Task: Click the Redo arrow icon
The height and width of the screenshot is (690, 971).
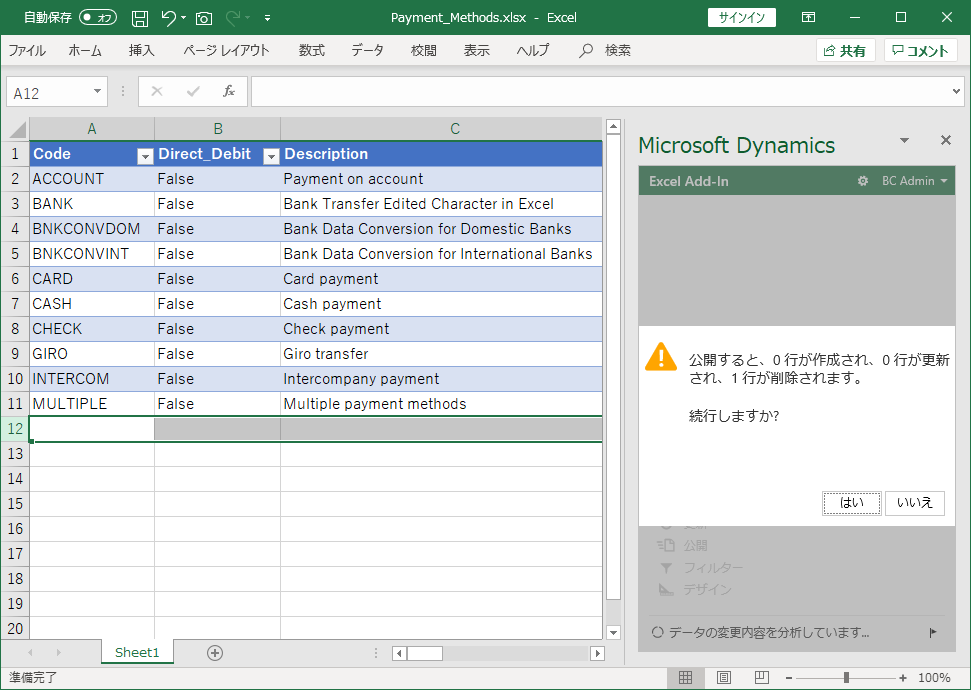Action: pyautogui.click(x=233, y=18)
